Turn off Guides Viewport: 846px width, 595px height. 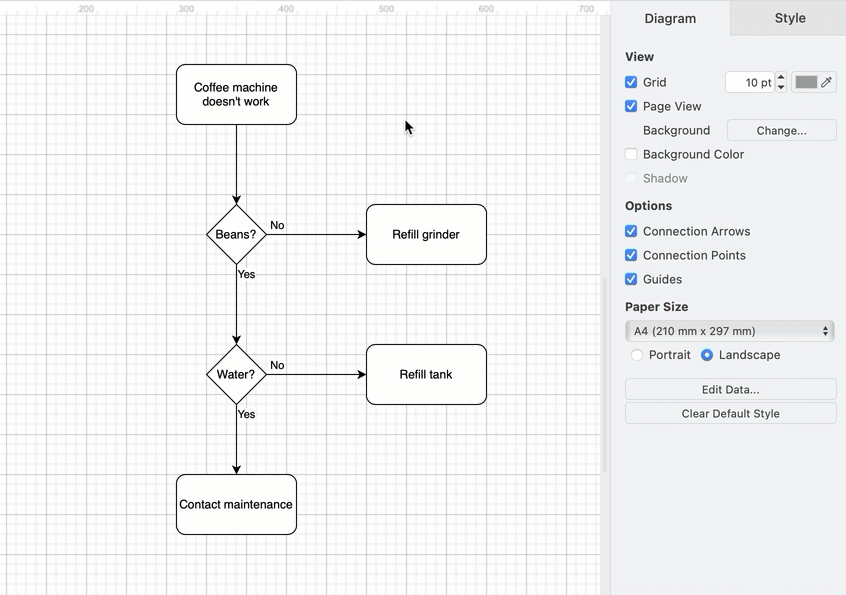631,279
